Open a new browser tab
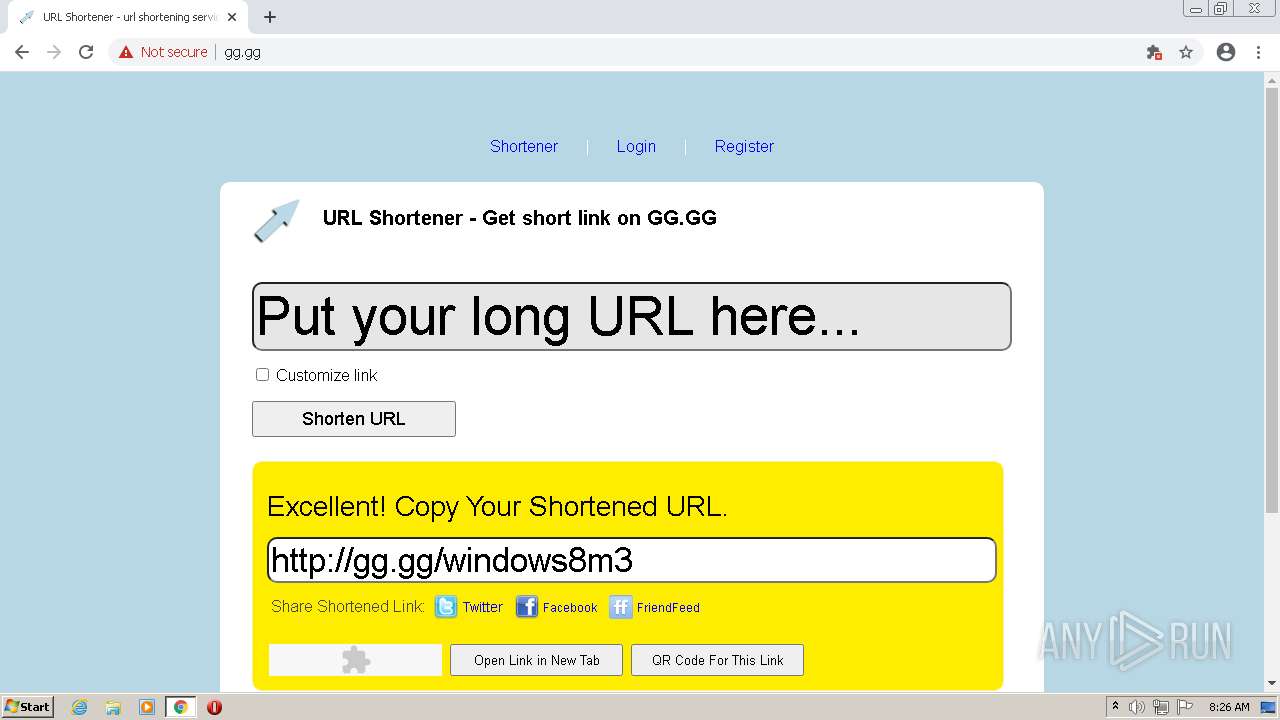This screenshot has height=720, width=1280. point(270,17)
